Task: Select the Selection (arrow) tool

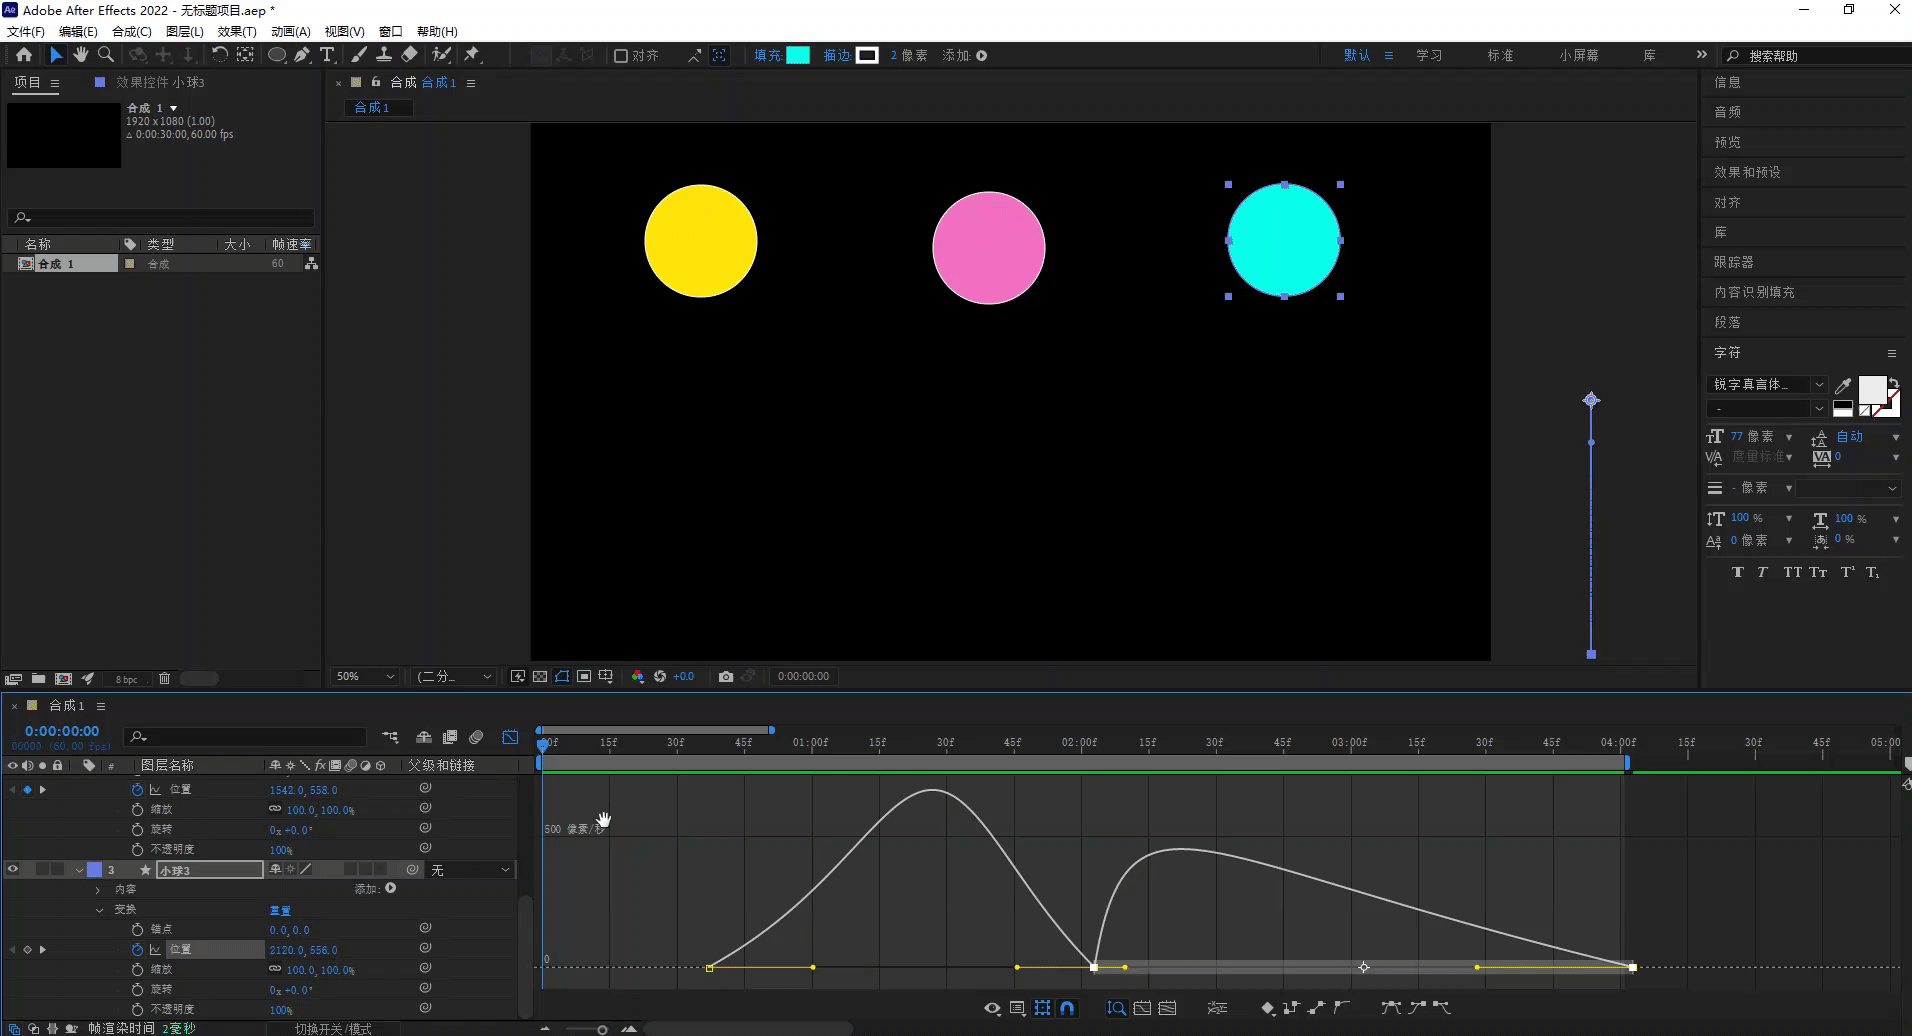Action: [x=56, y=55]
